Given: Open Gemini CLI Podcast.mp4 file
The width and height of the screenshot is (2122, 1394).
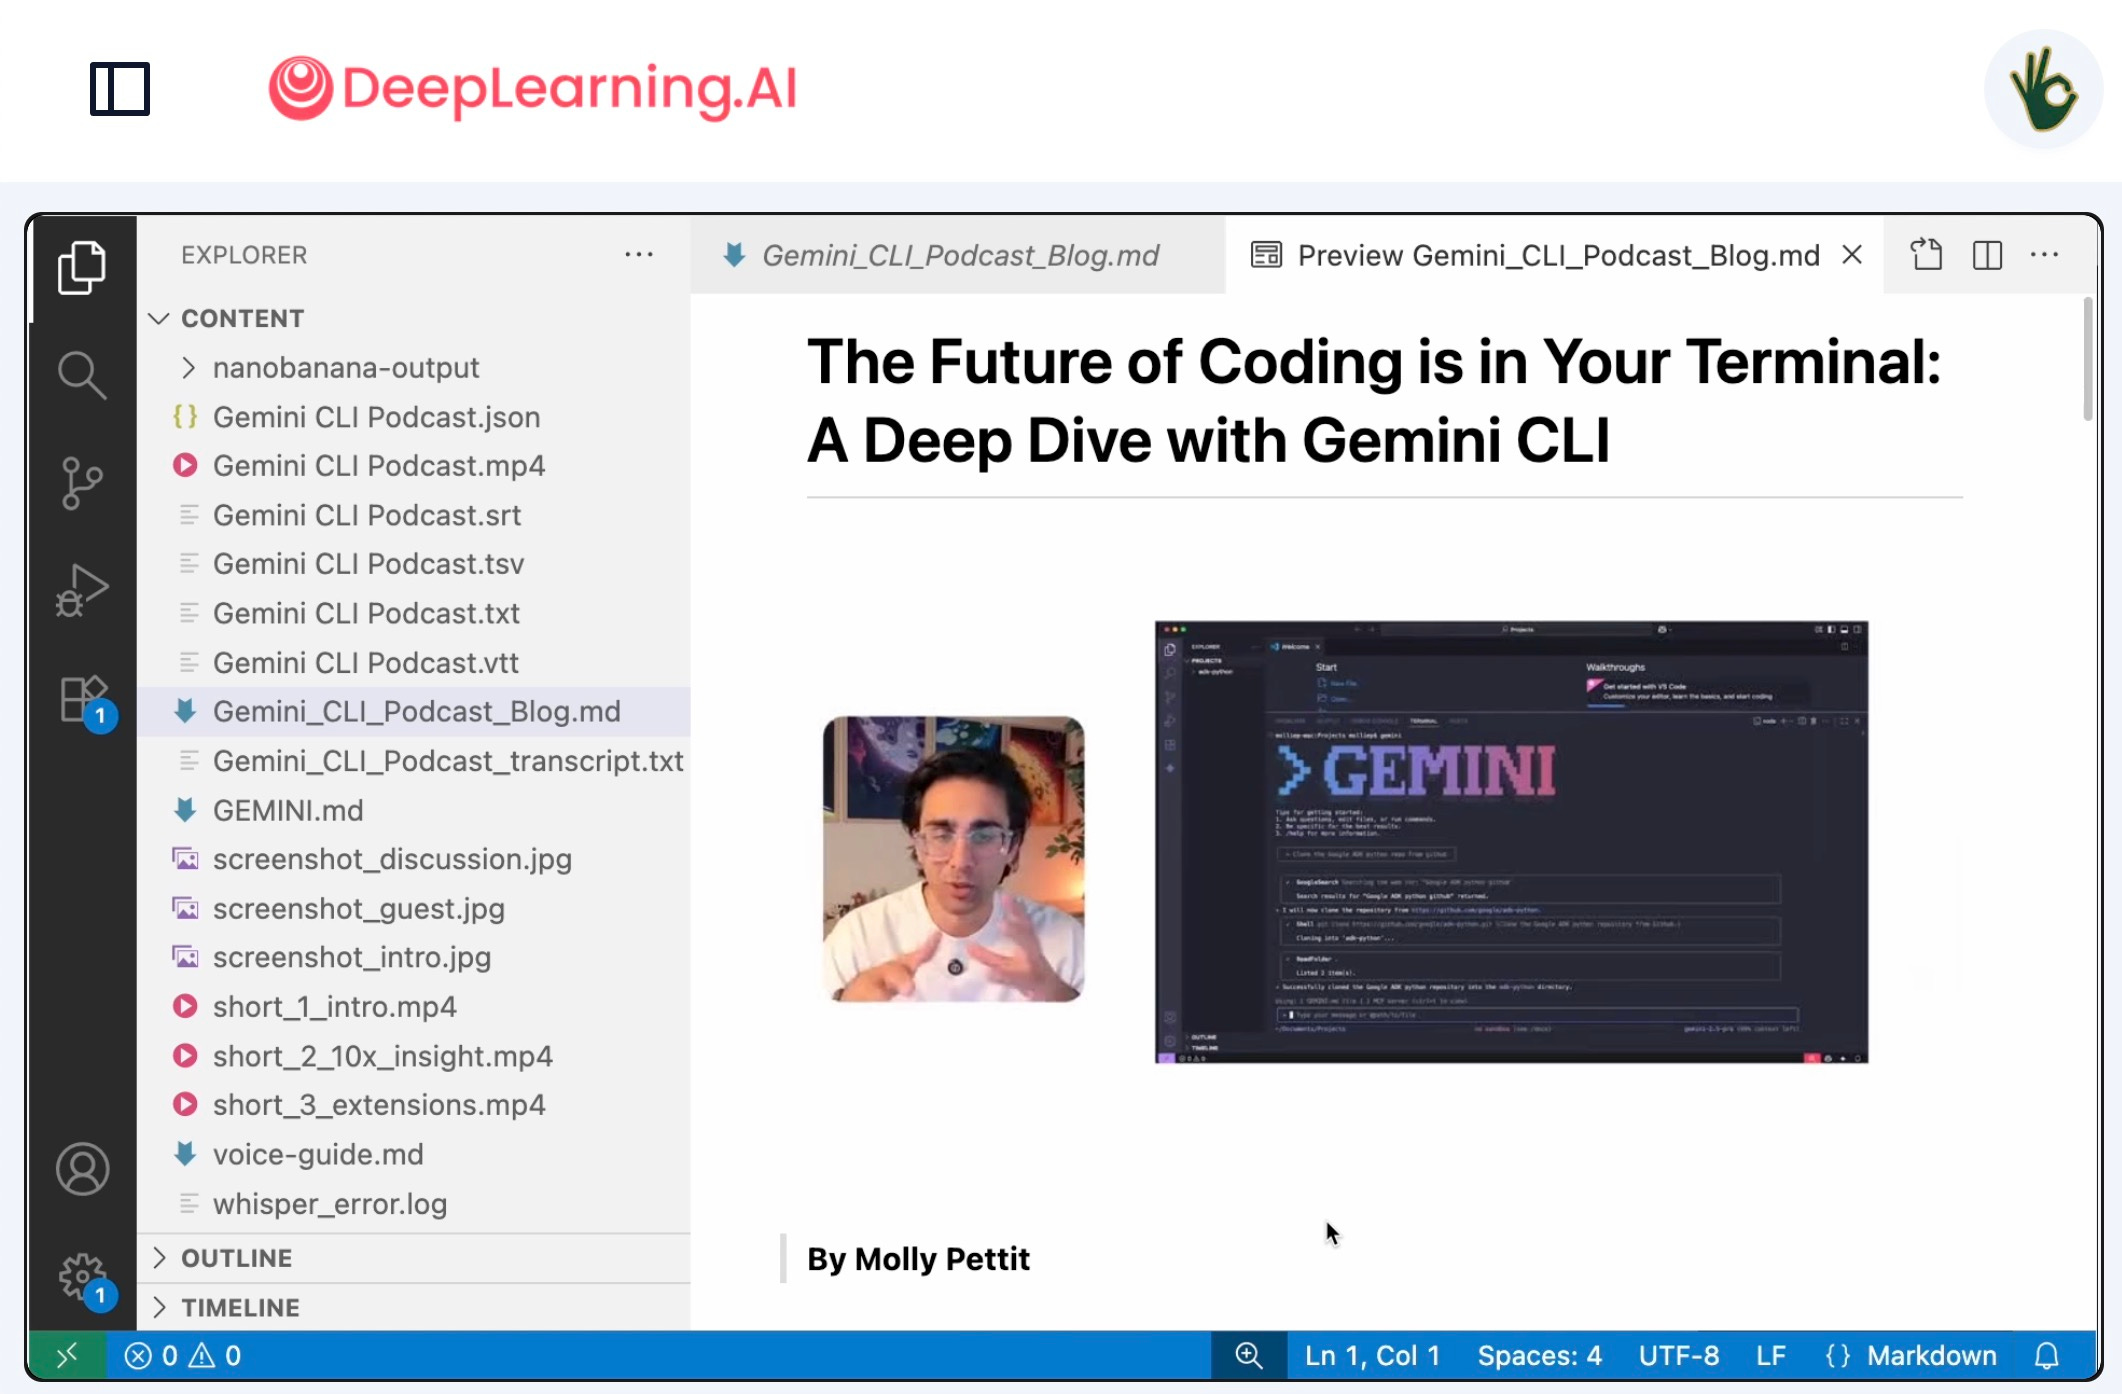Looking at the screenshot, I should (x=413, y=466).
